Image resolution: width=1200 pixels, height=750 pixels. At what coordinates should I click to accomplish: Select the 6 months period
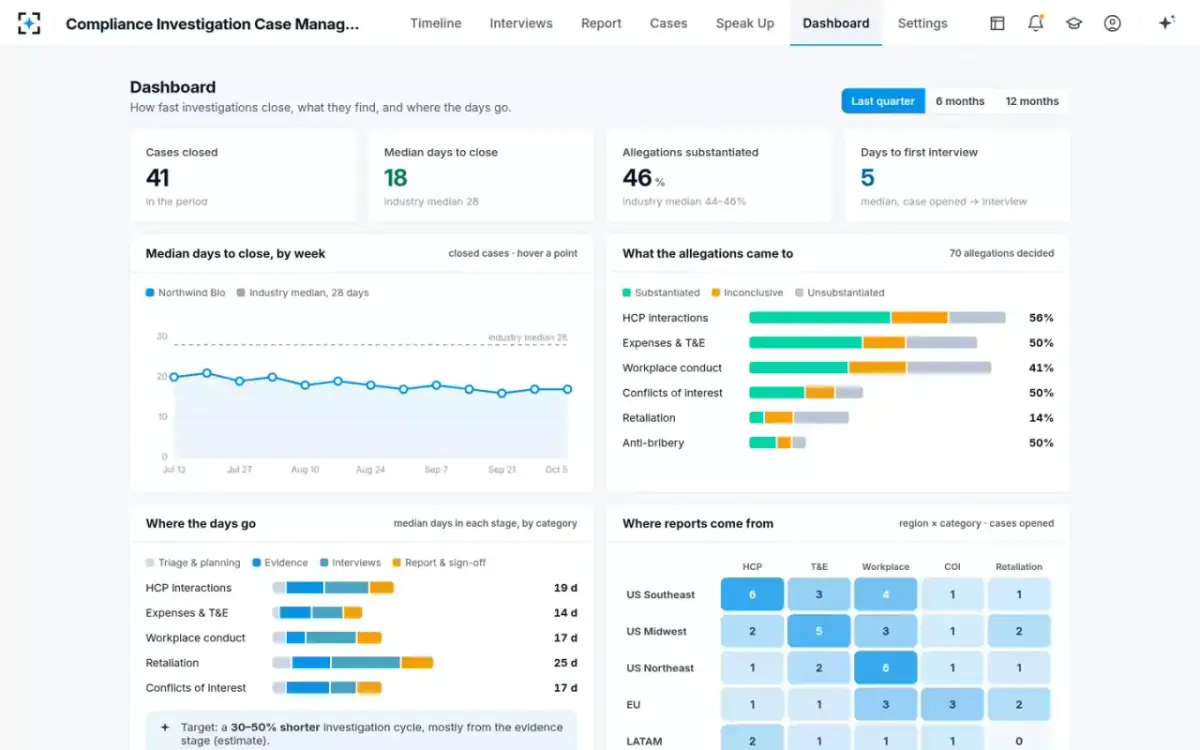tap(960, 101)
